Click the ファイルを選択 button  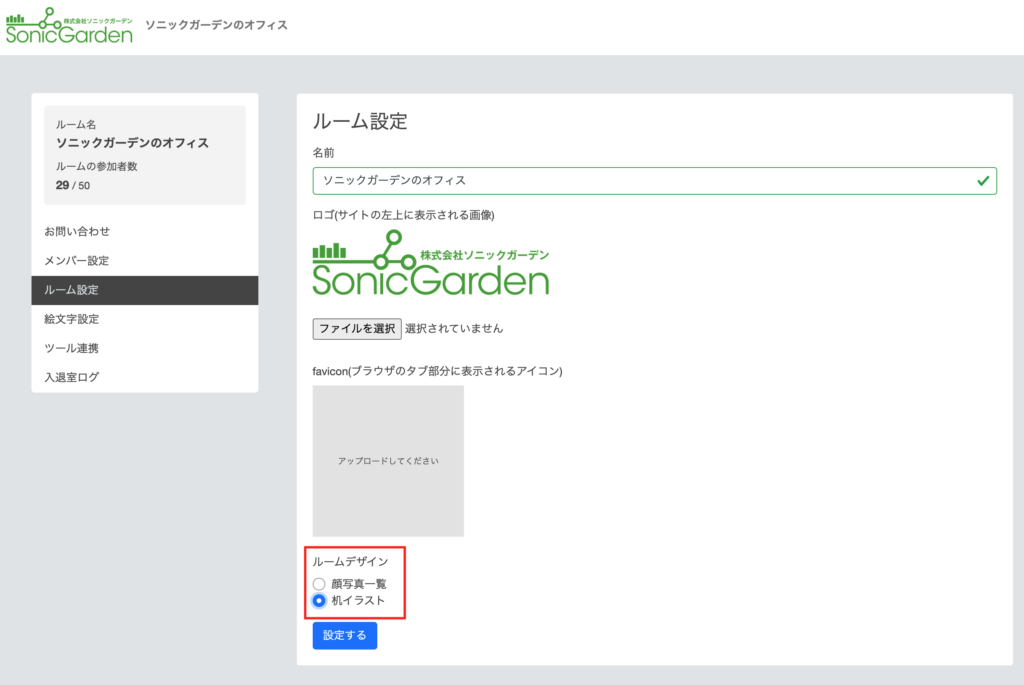point(357,328)
